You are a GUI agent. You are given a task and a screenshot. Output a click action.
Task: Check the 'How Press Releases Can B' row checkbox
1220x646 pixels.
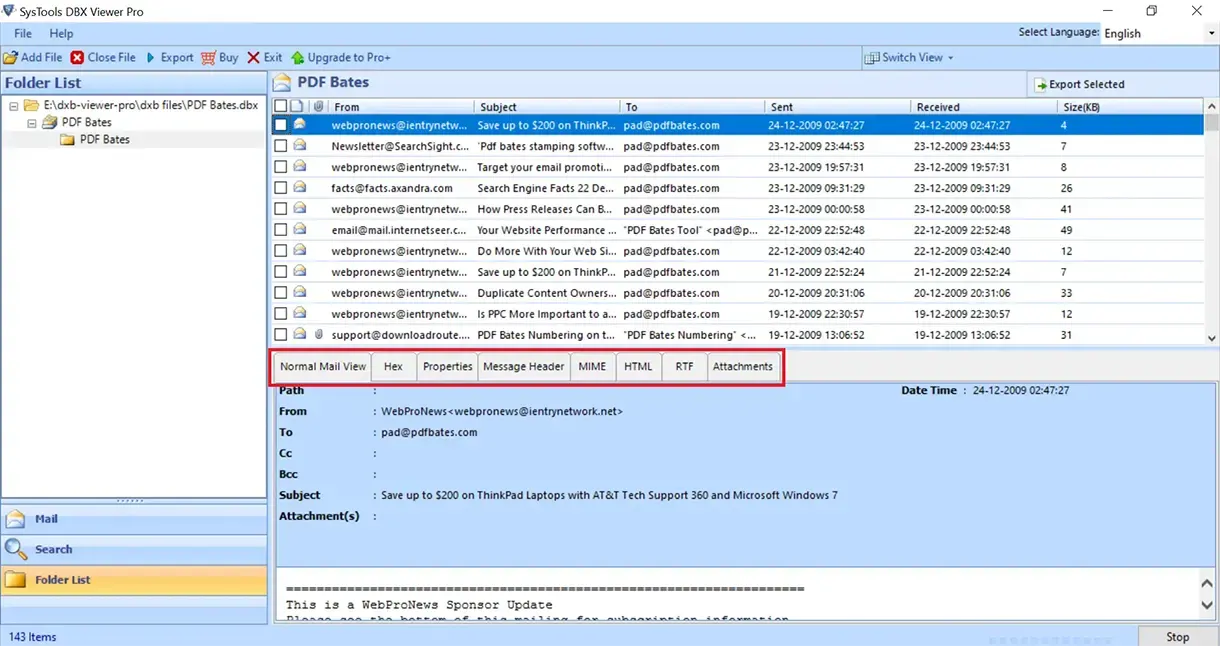(281, 209)
